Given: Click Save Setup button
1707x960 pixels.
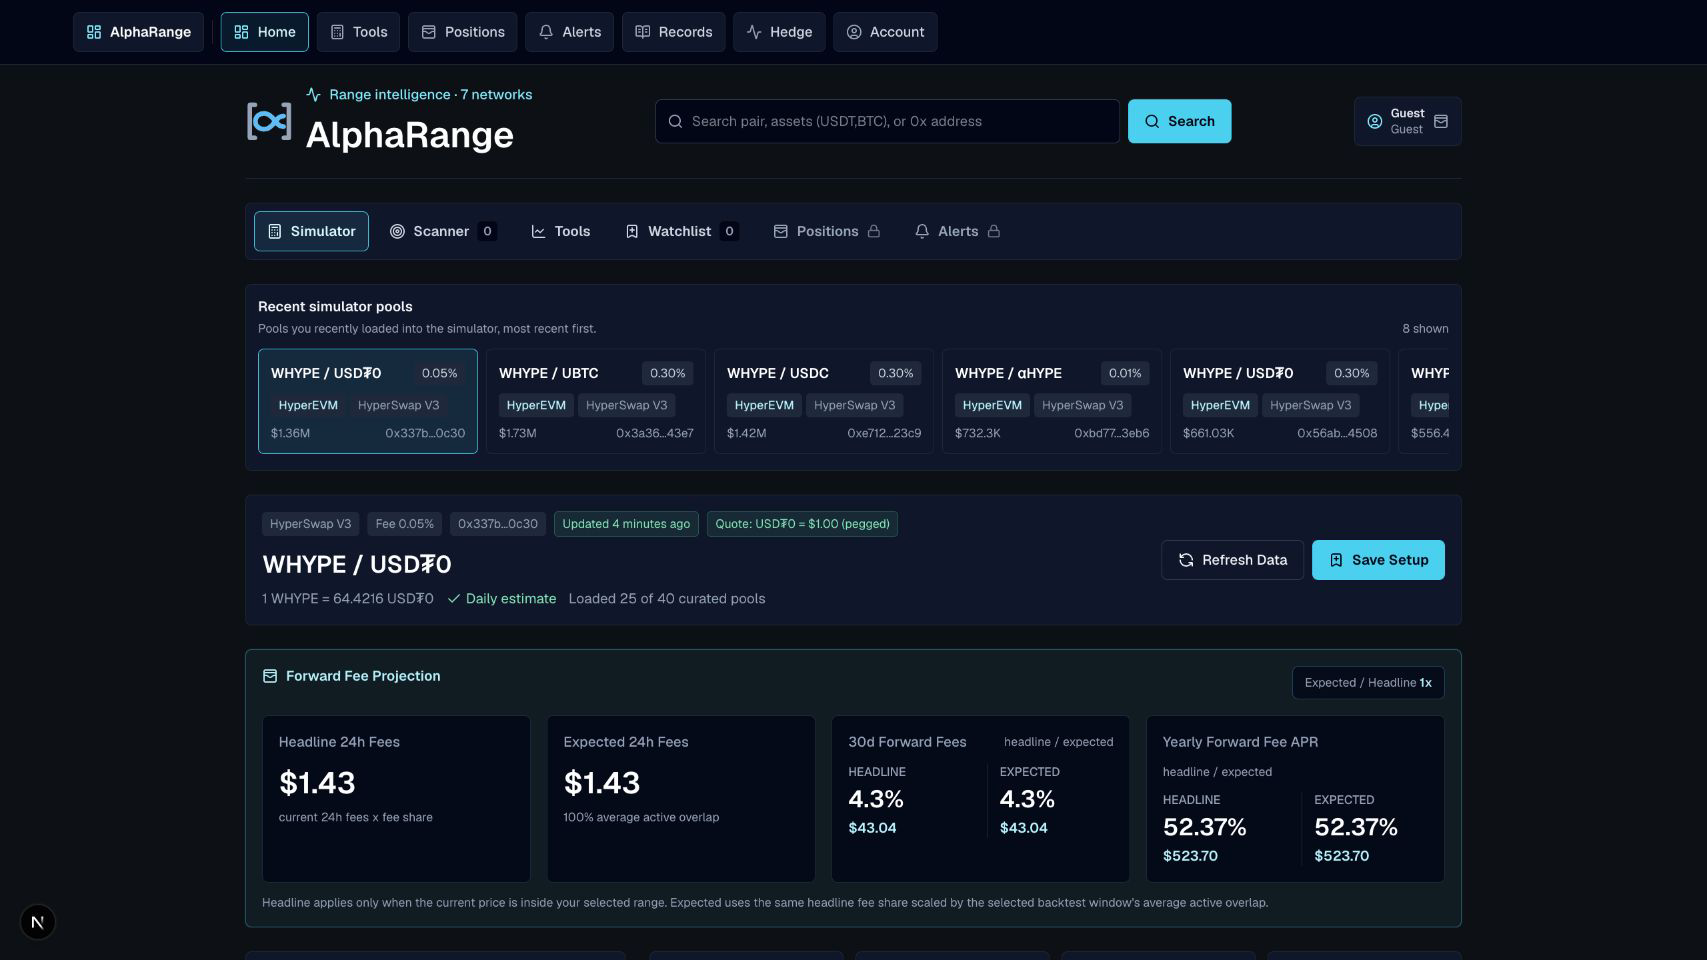Looking at the screenshot, I should (x=1378, y=560).
